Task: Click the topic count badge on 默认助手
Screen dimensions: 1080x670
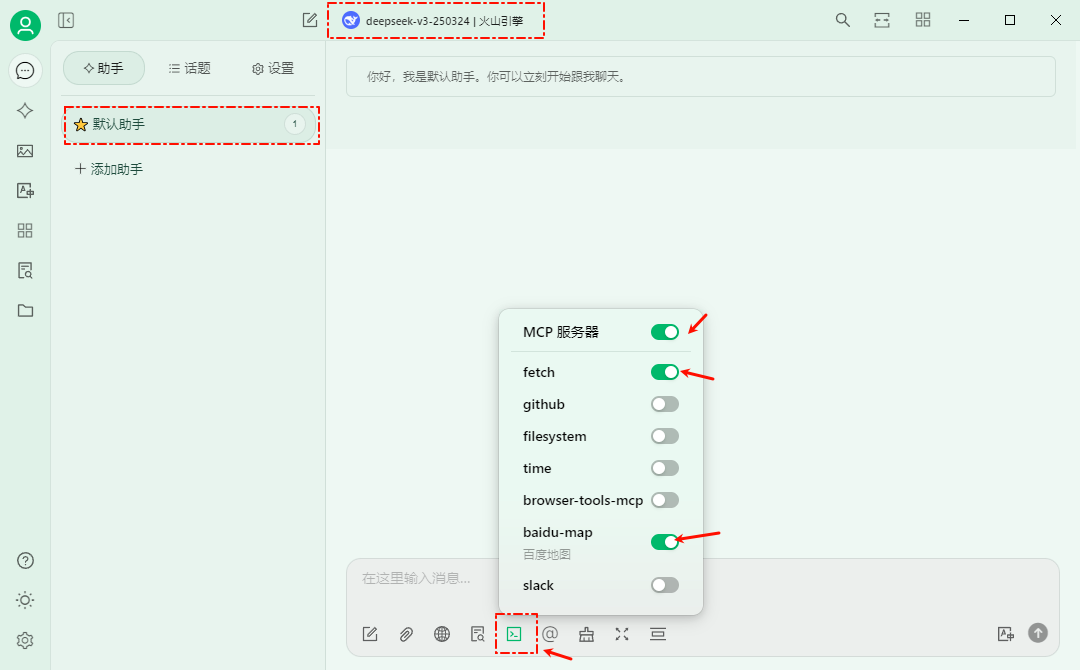Action: 295,124
